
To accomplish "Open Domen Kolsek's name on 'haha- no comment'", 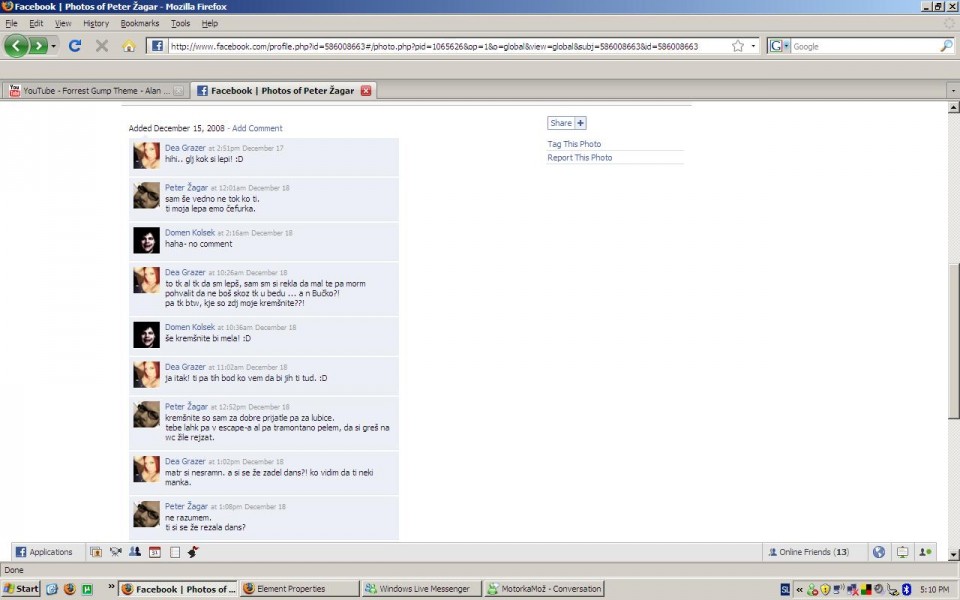I will [190, 233].
